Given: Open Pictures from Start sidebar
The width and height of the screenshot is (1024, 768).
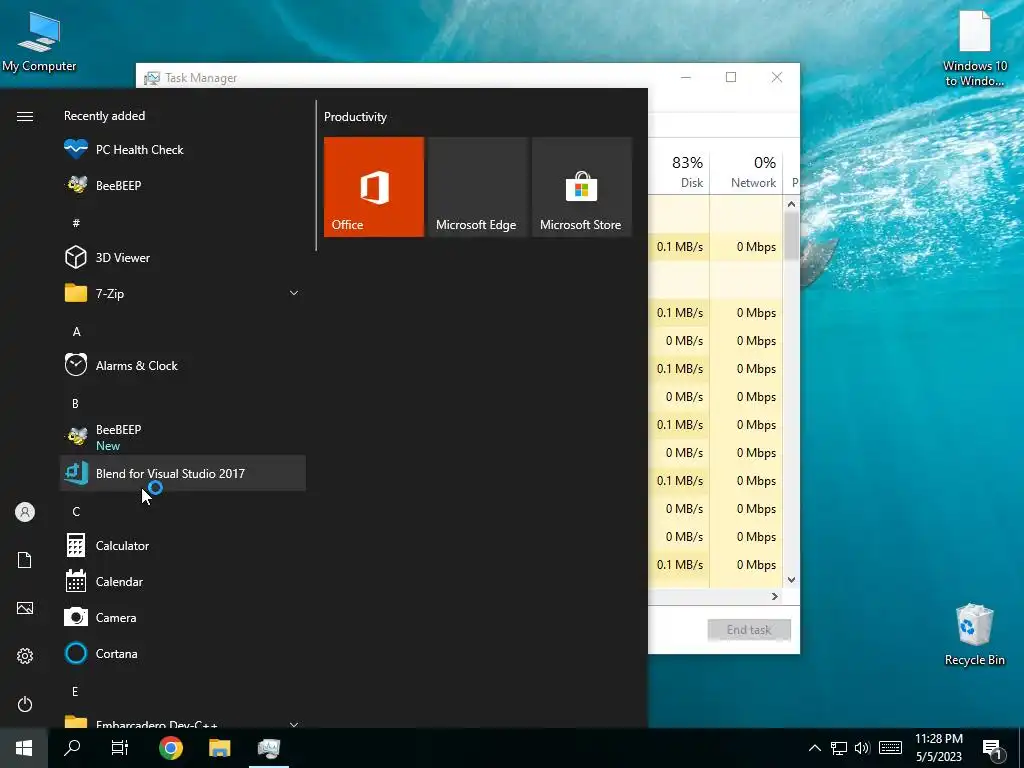Looking at the screenshot, I should pos(25,608).
